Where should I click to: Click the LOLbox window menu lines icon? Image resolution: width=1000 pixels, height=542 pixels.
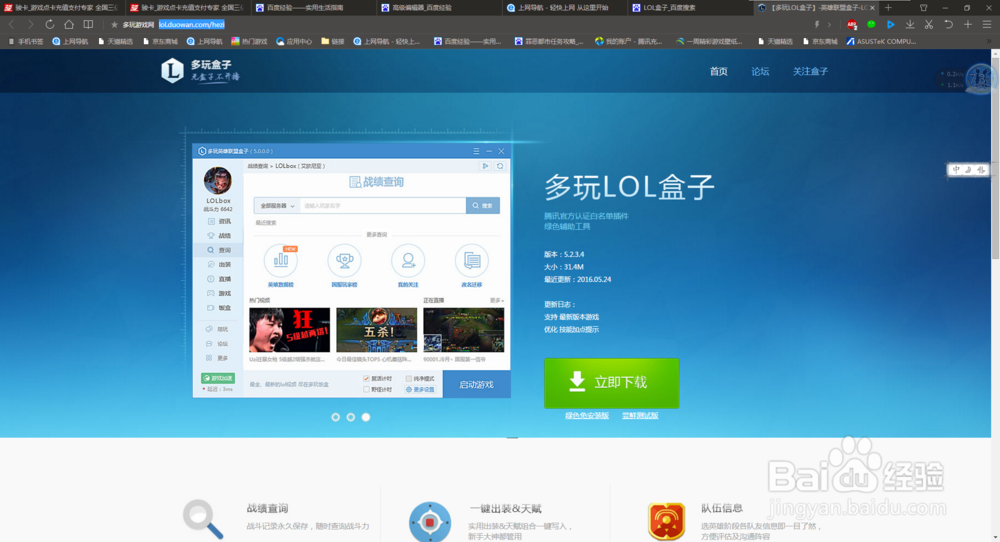(476, 151)
